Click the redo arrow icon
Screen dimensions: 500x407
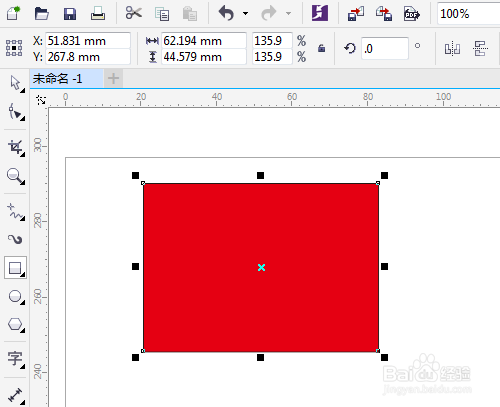[x=269, y=13]
